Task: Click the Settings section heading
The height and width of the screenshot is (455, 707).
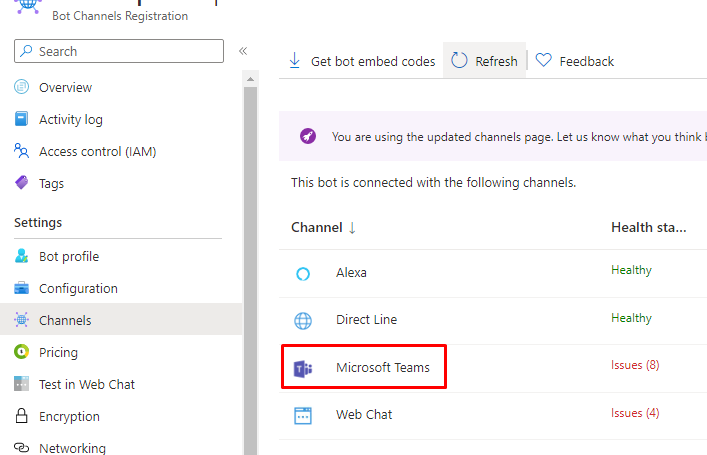Action: coord(38,223)
